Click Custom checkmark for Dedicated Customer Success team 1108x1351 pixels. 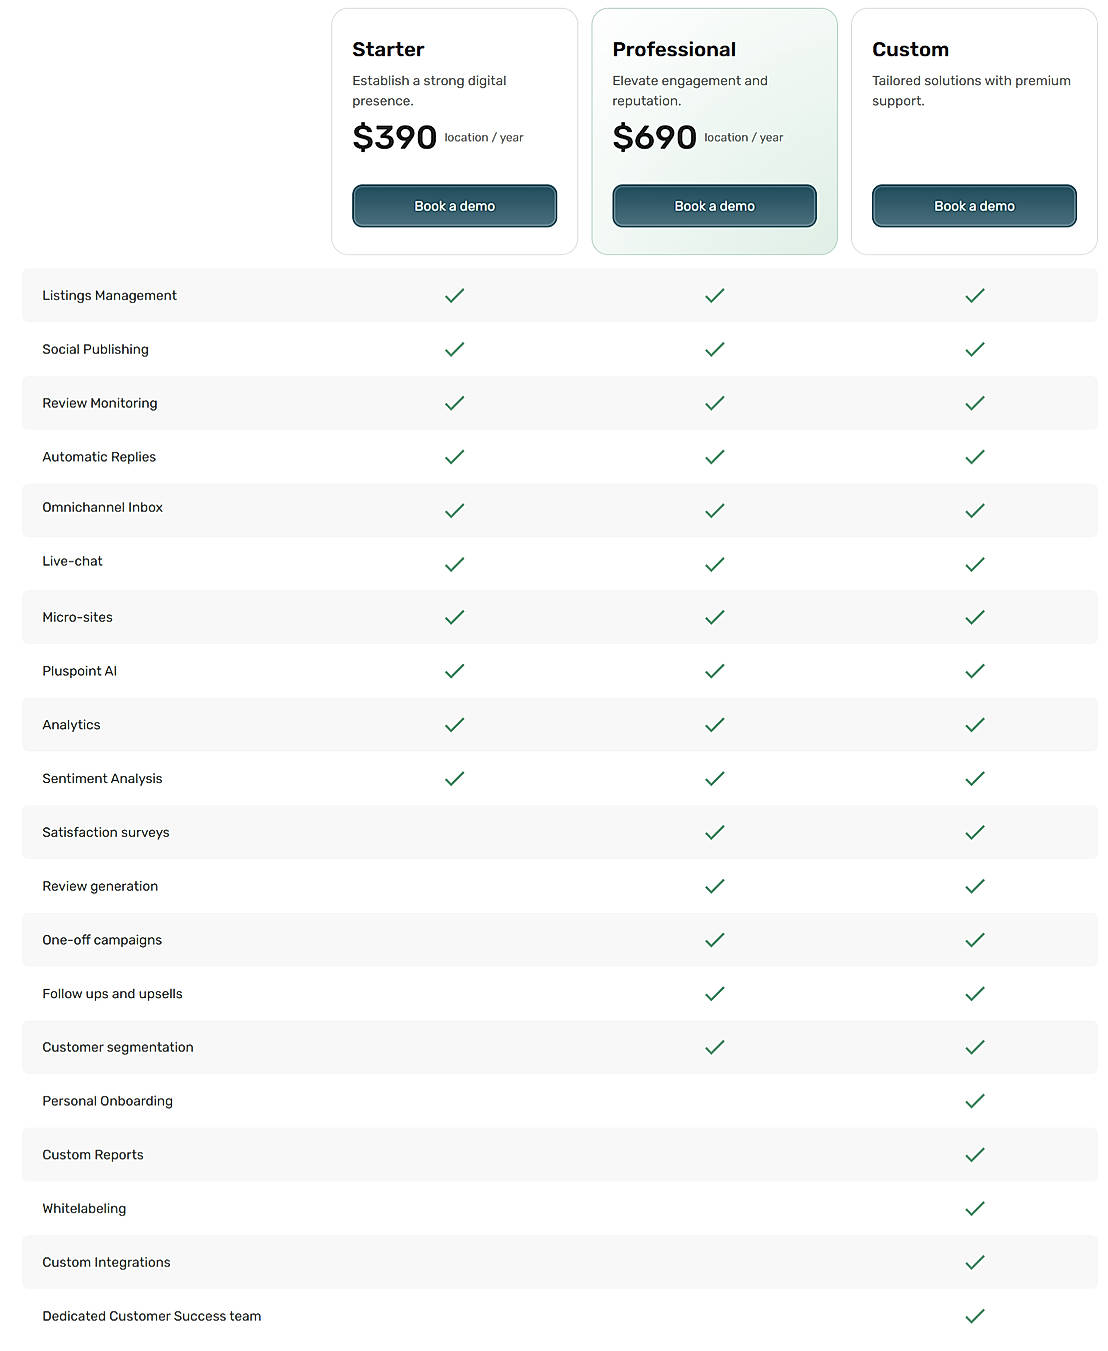(974, 1317)
